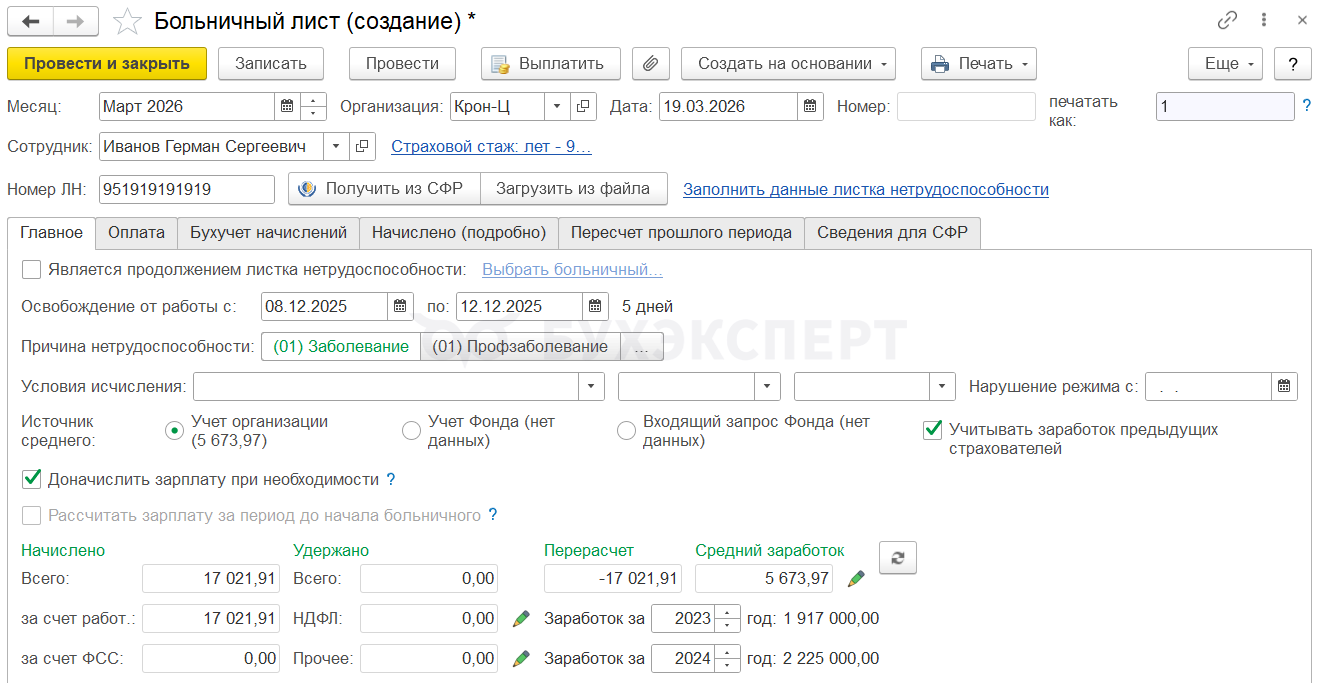Toggle Является продолжением листка нетрудоспособности checkbox

pos(31,269)
